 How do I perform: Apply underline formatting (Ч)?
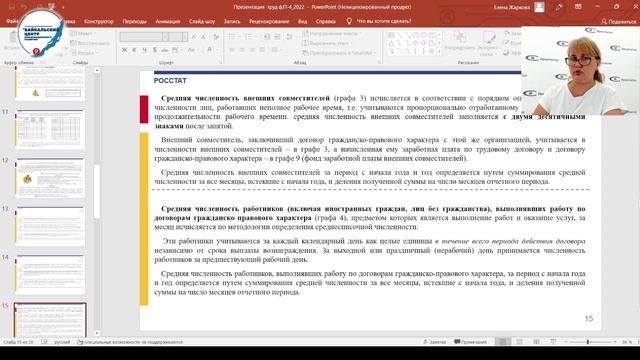144,50
